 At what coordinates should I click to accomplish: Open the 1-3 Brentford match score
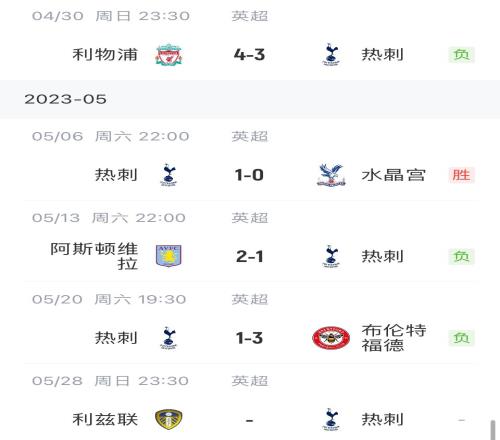point(249,338)
